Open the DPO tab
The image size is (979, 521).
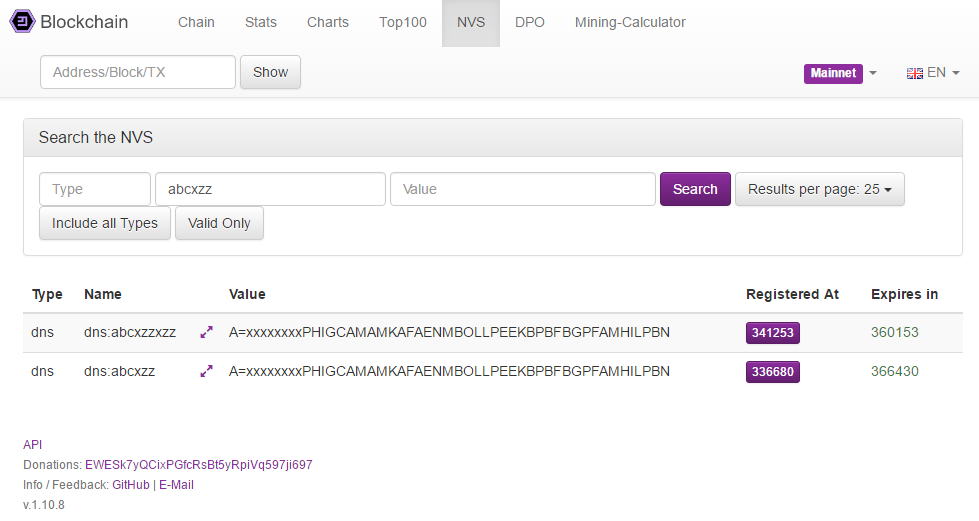[x=529, y=22]
